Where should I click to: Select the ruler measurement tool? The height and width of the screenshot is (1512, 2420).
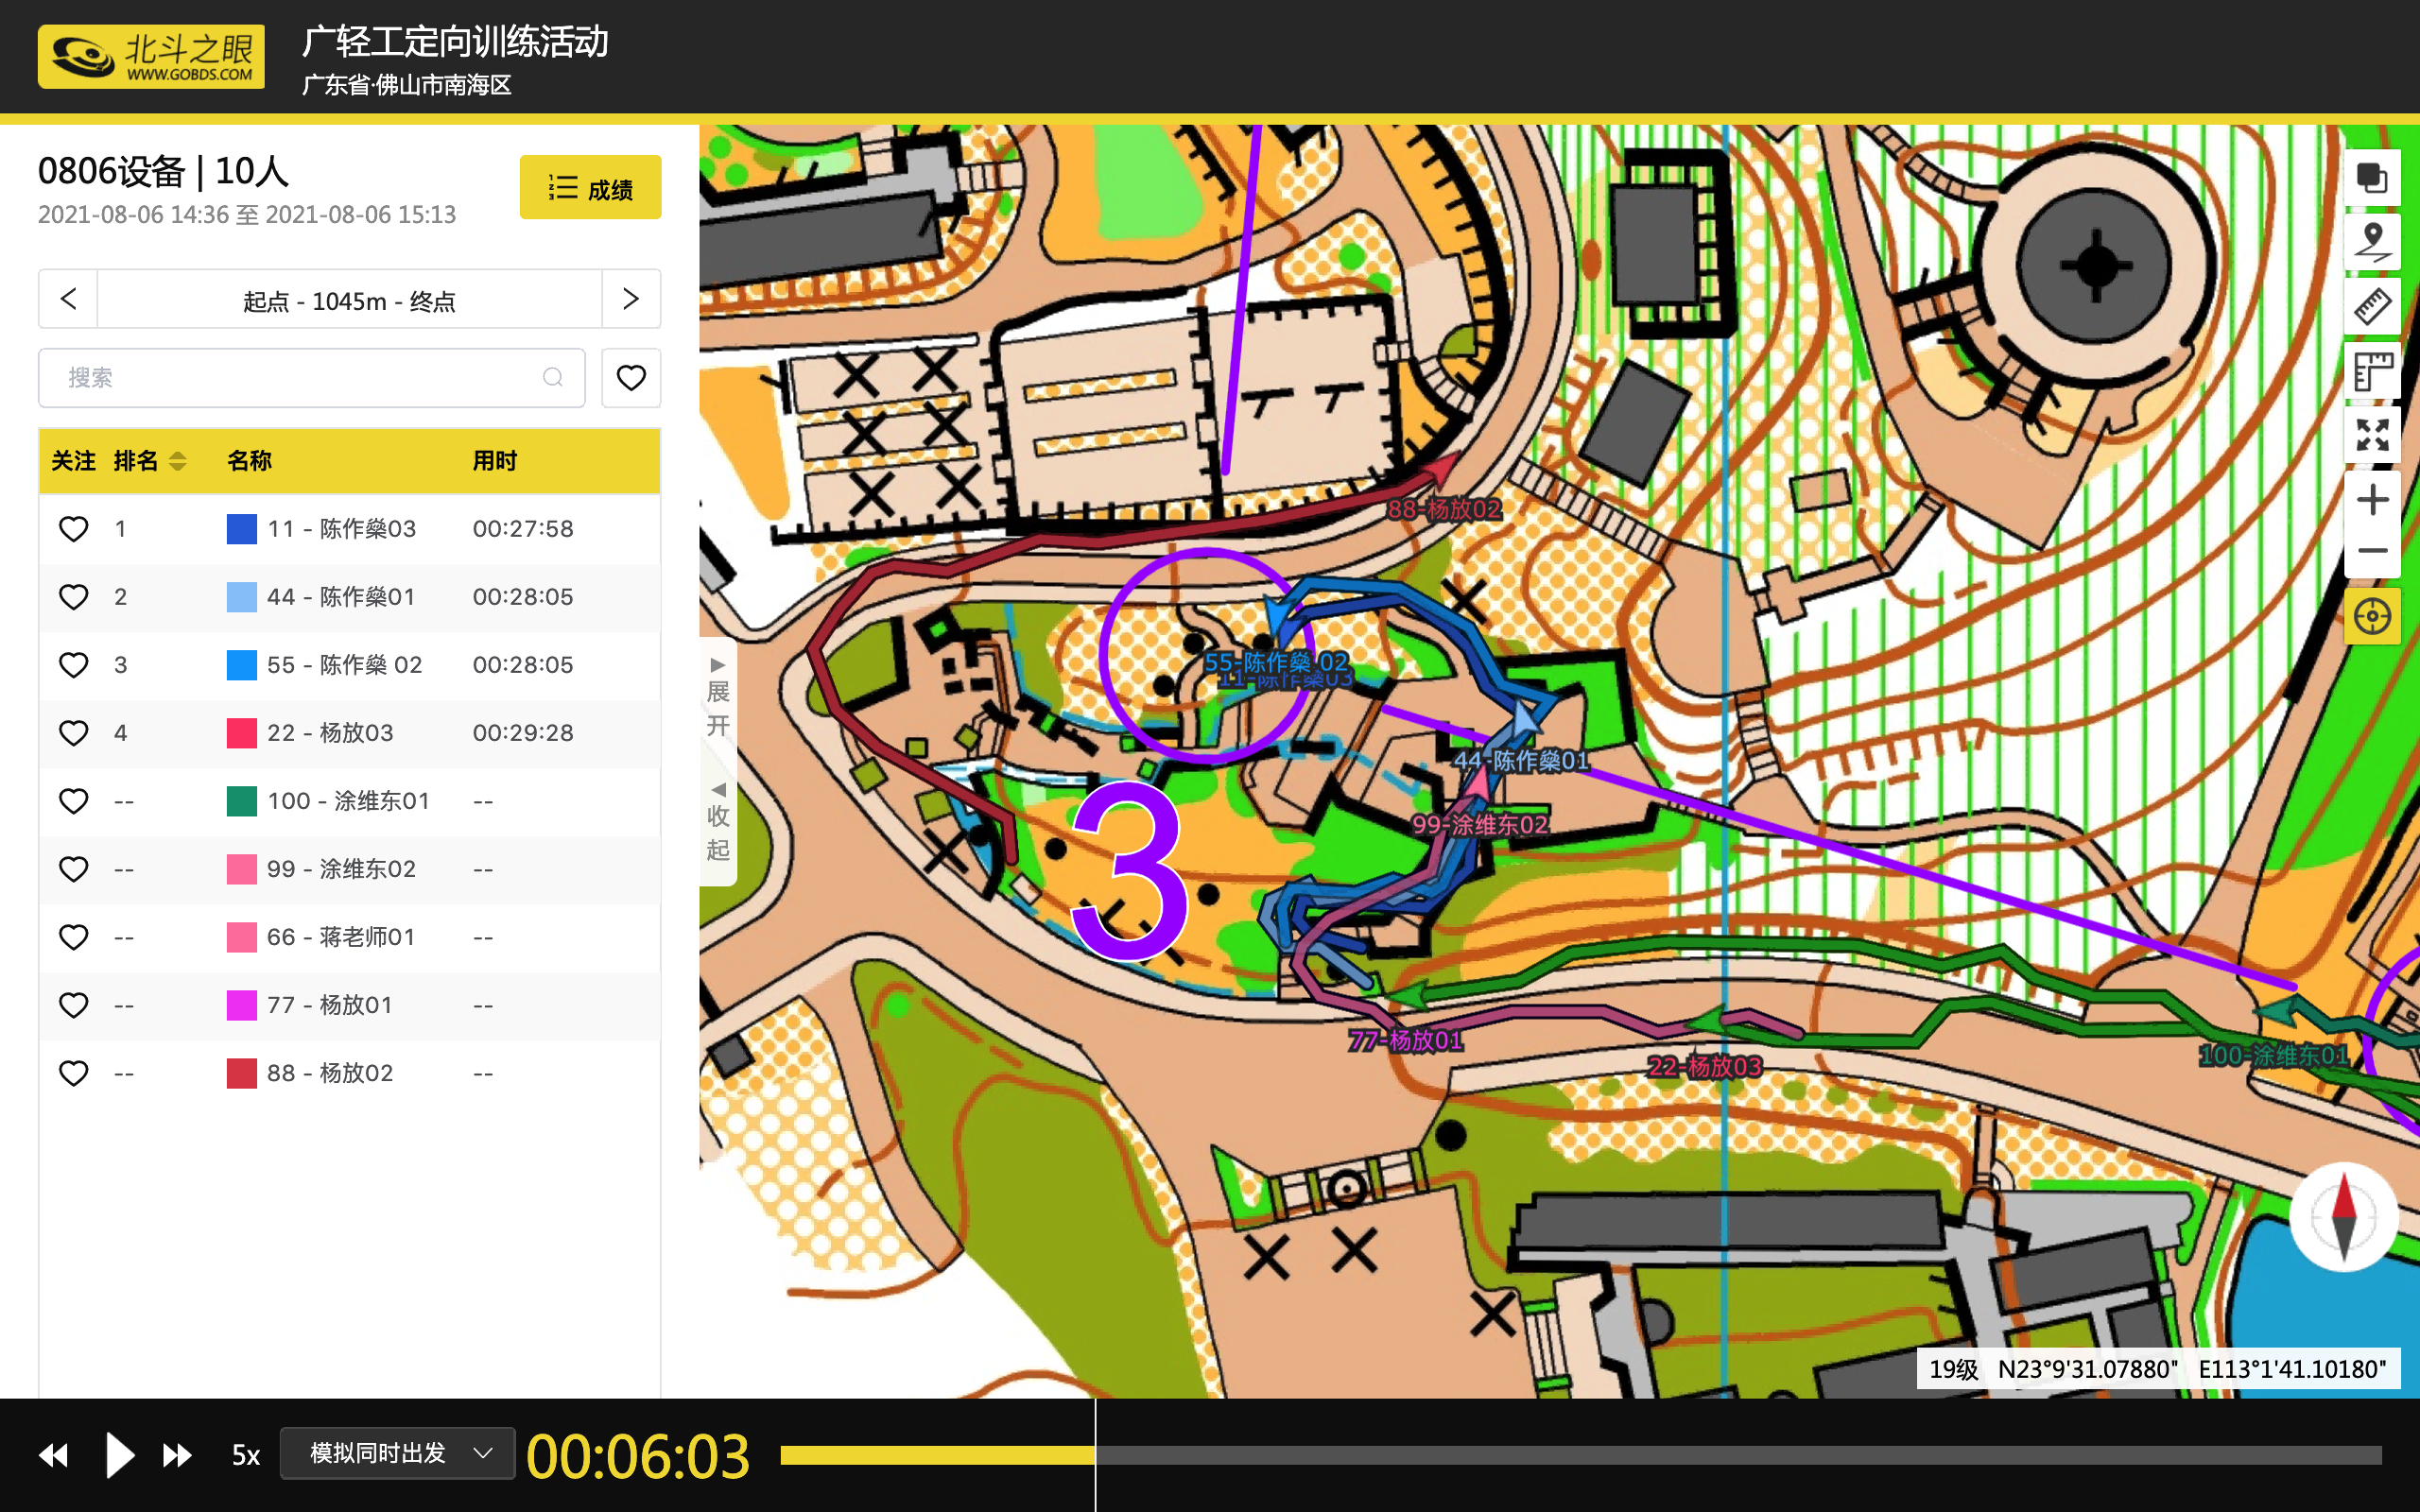tap(2371, 306)
